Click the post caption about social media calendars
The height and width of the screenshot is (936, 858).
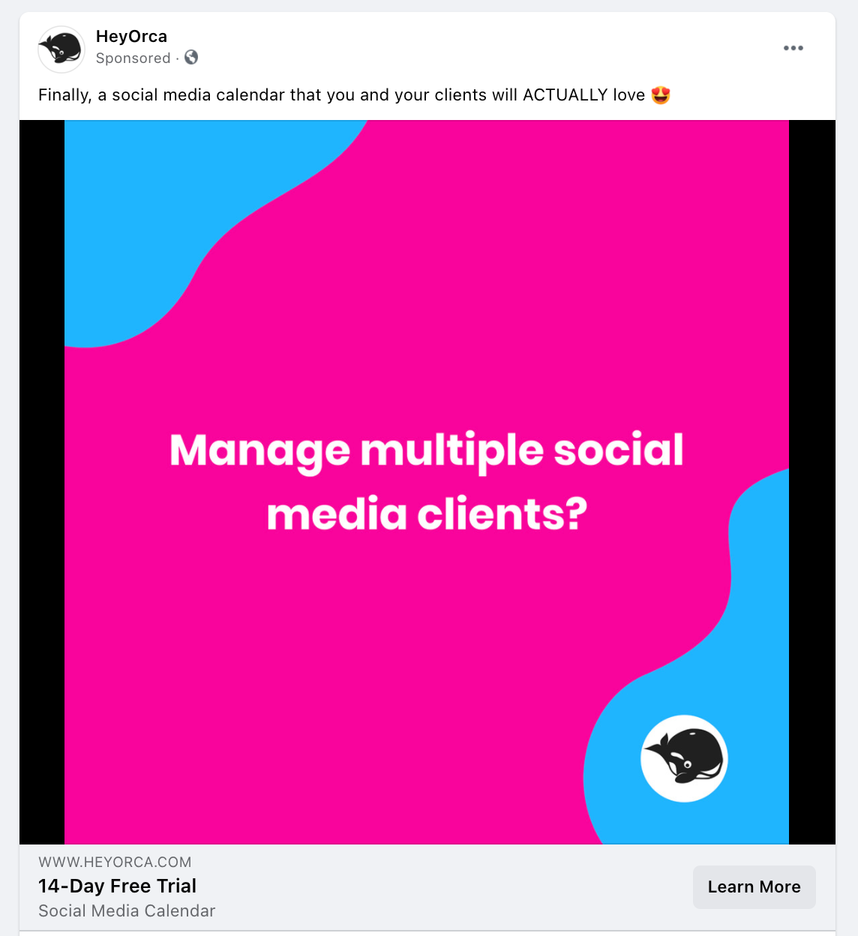[x=350, y=95]
